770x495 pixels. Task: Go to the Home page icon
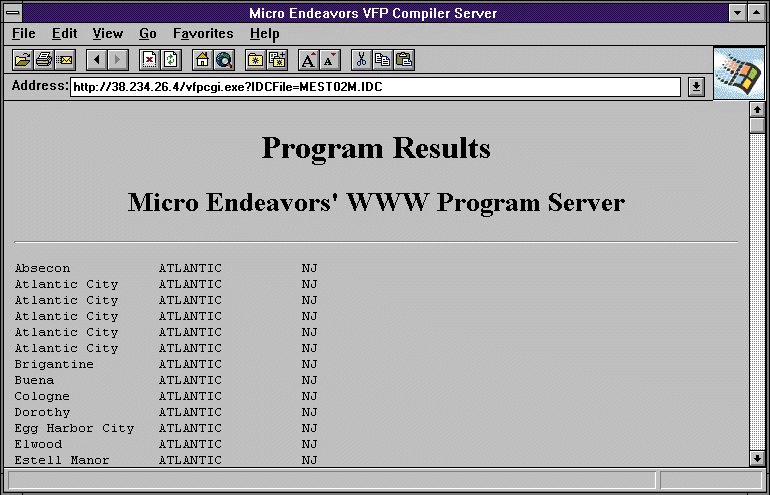click(203, 60)
